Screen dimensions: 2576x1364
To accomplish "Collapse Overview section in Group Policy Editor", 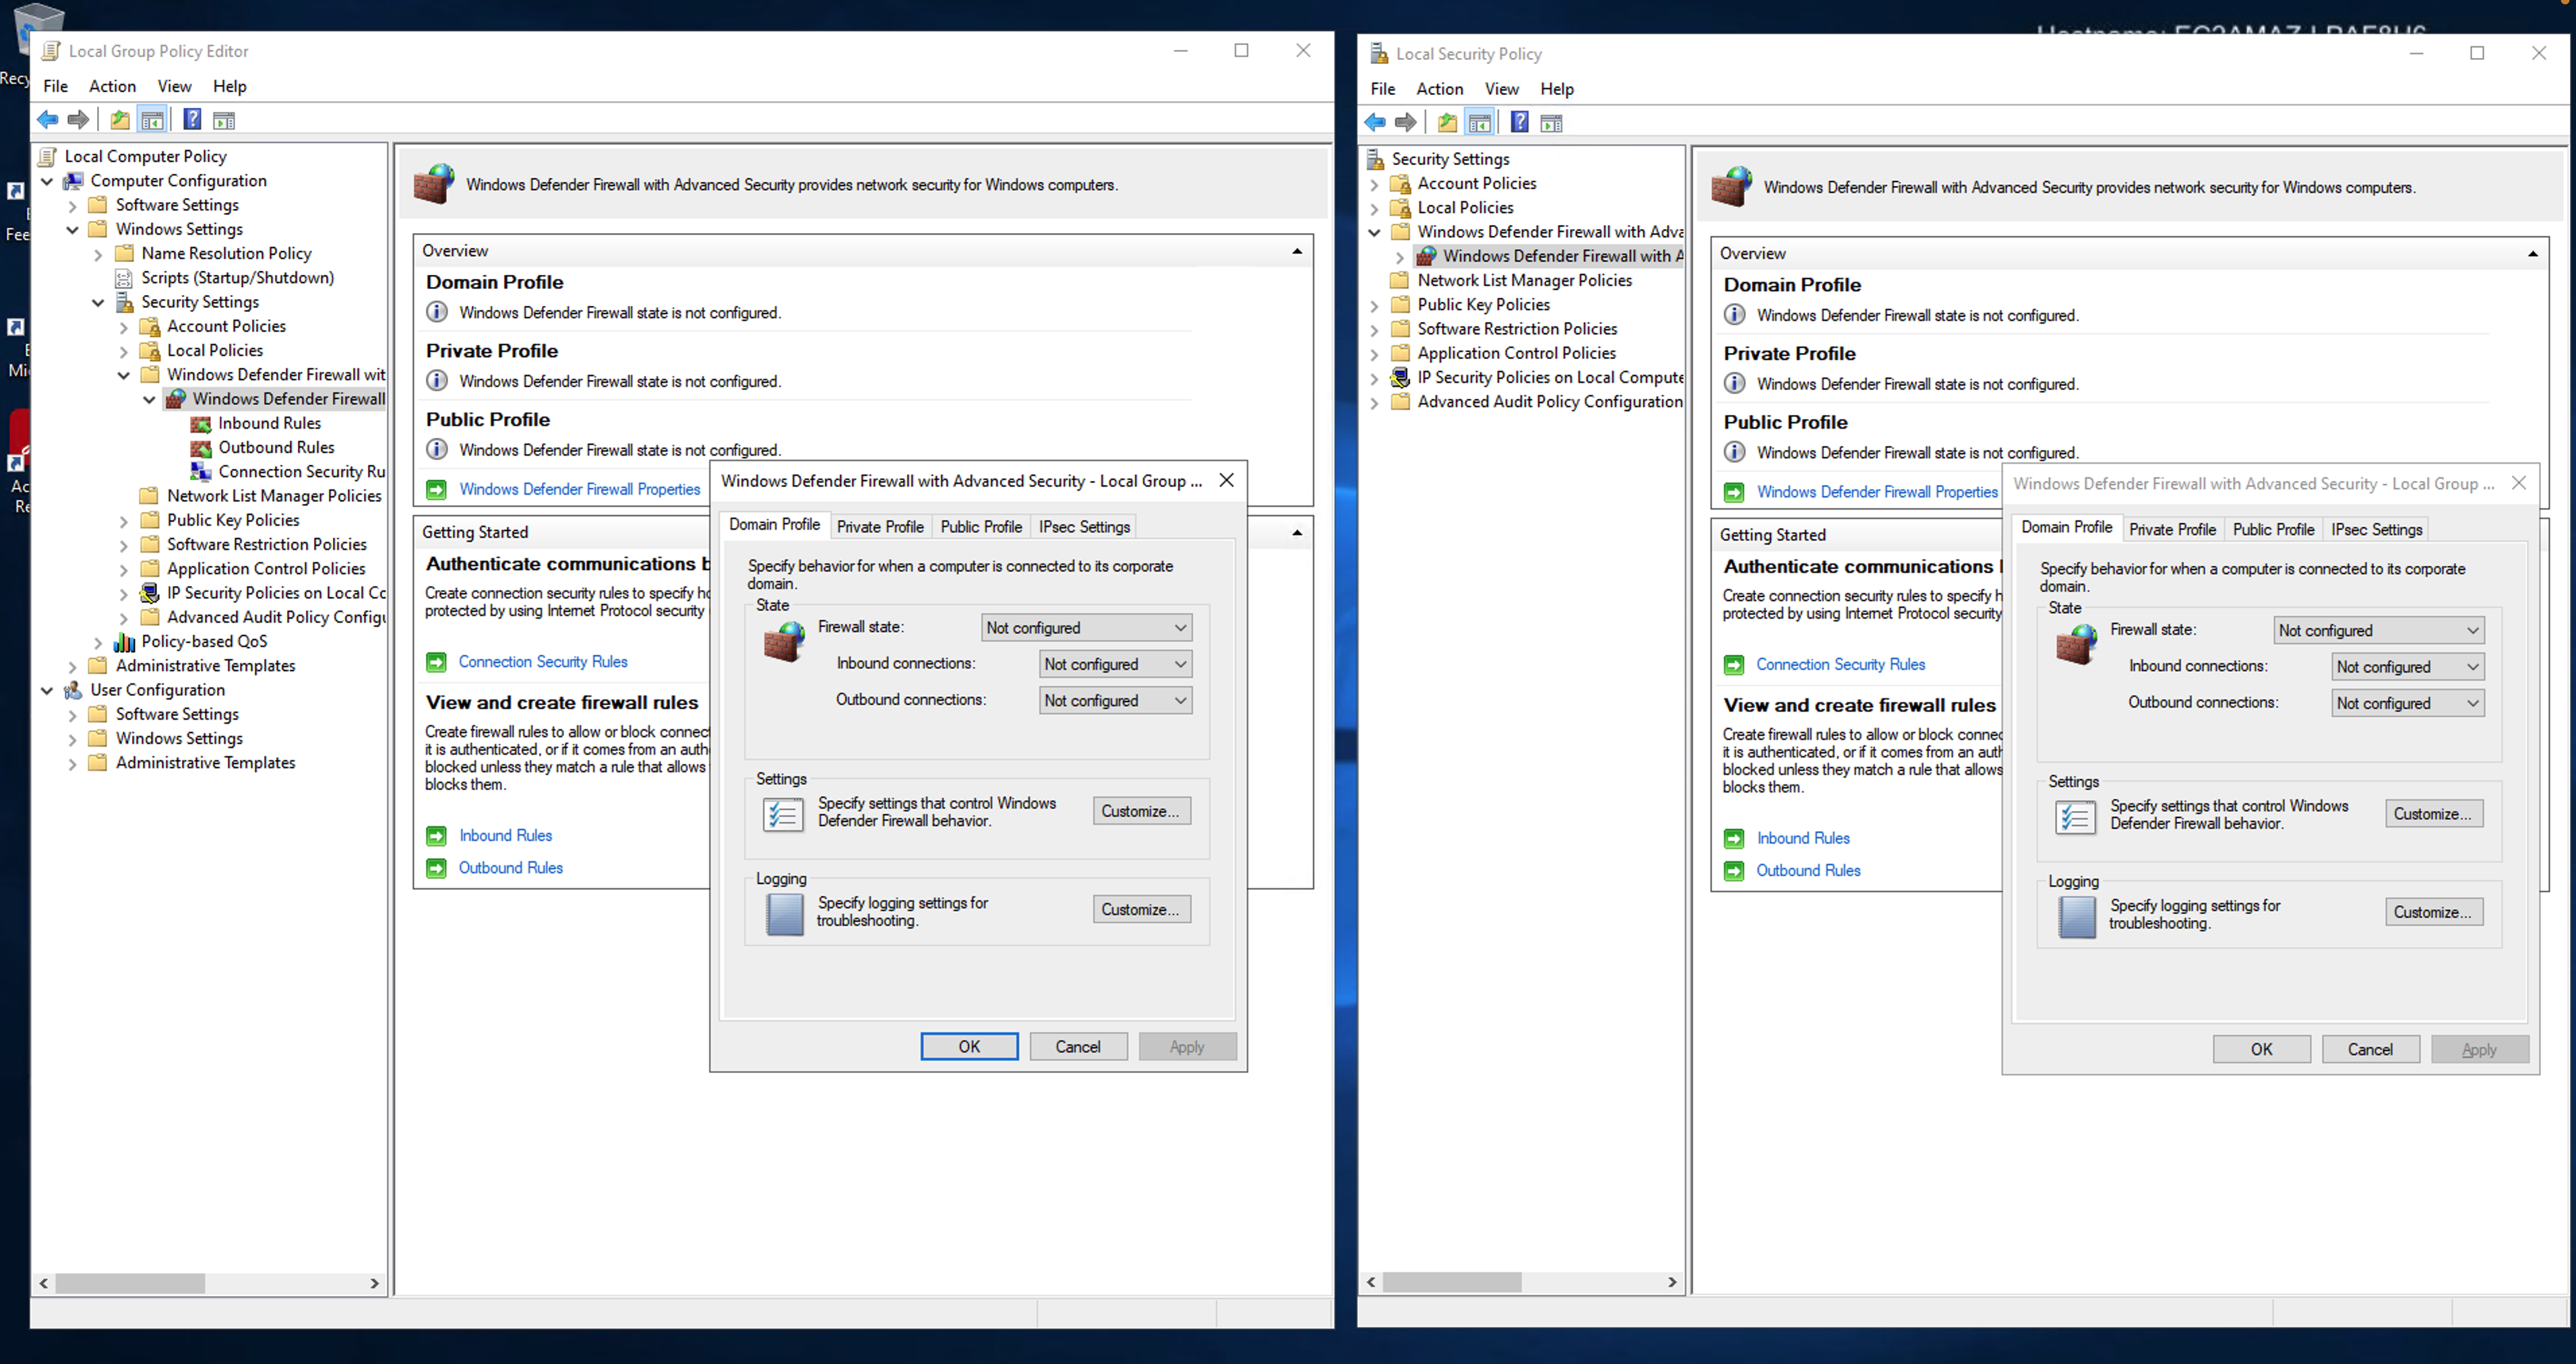I will [x=1297, y=251].
